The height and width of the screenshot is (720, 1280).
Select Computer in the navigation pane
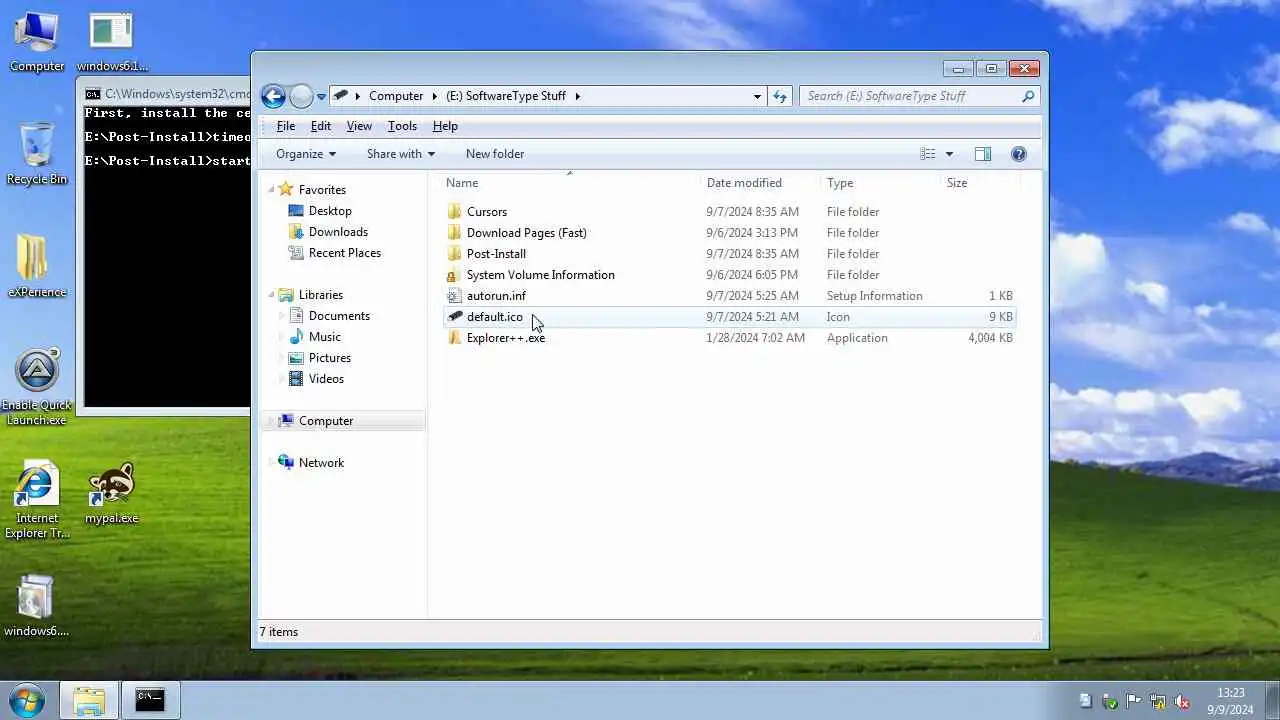tap(326, 421)
